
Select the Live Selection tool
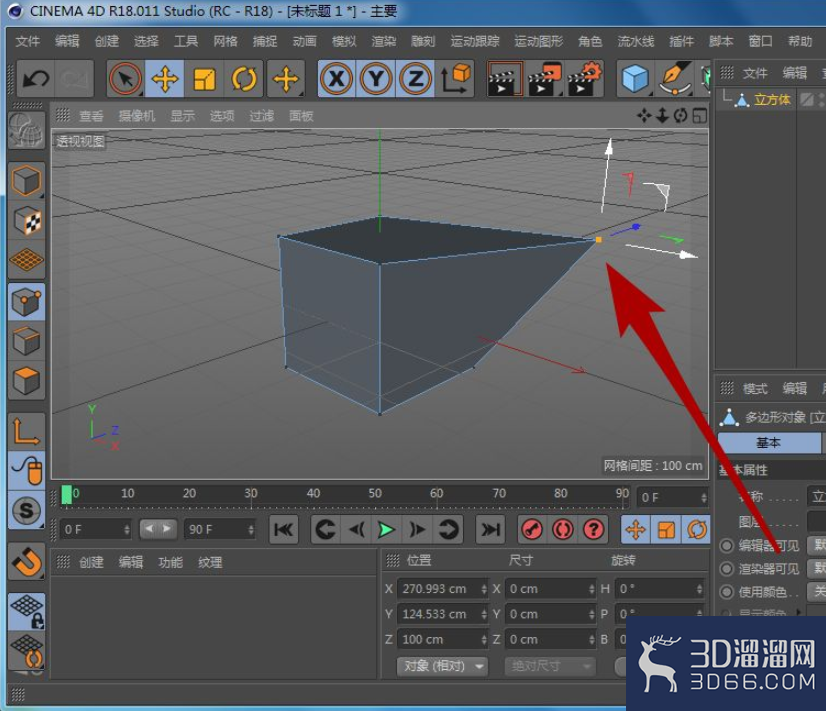tap(125, 79)
